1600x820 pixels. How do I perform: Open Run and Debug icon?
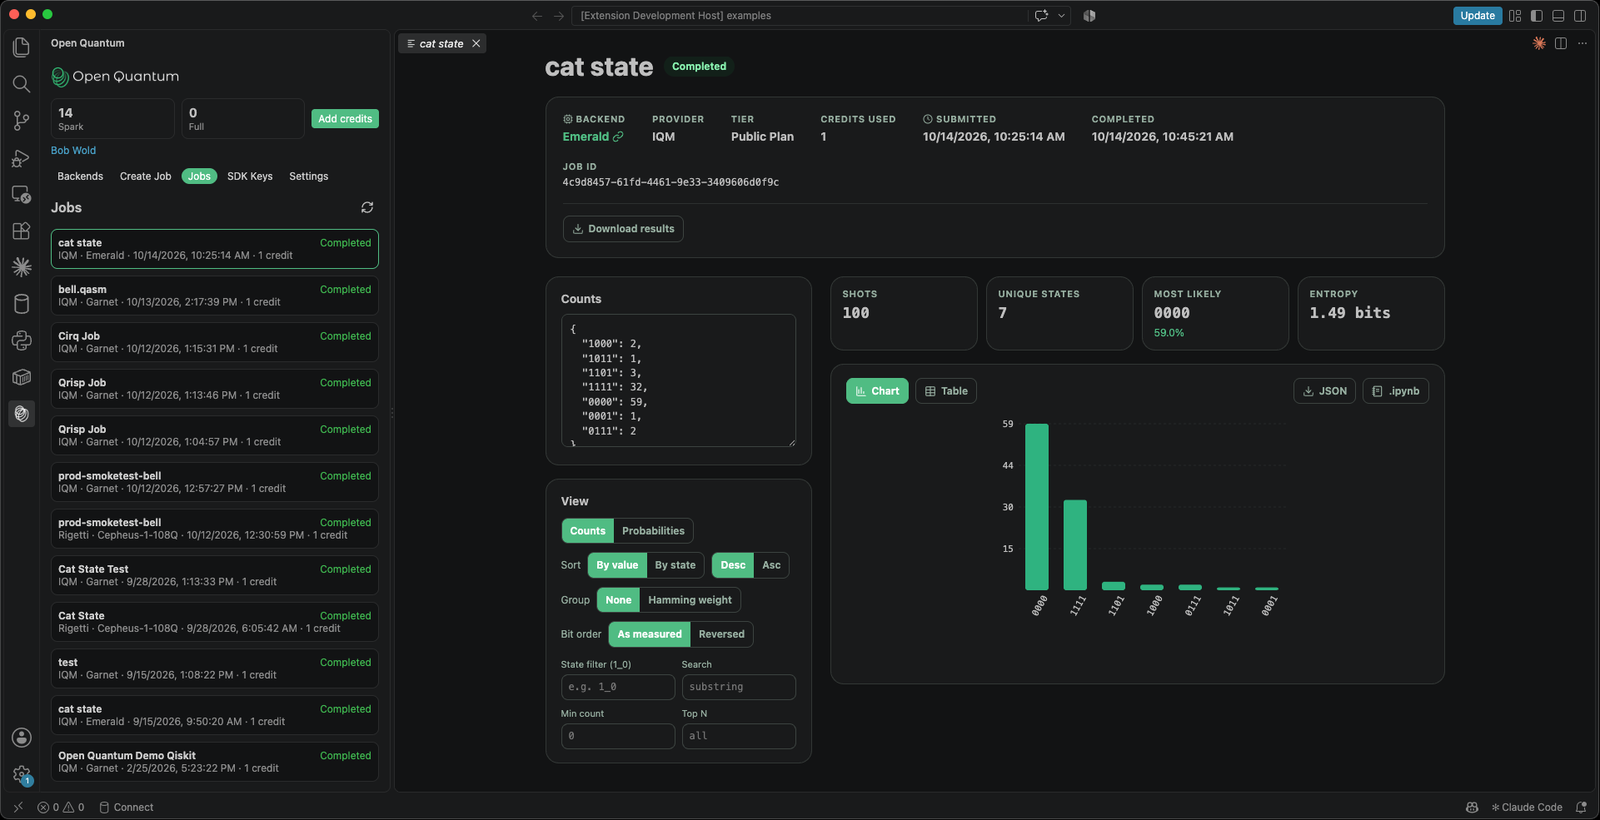point(21,158)
